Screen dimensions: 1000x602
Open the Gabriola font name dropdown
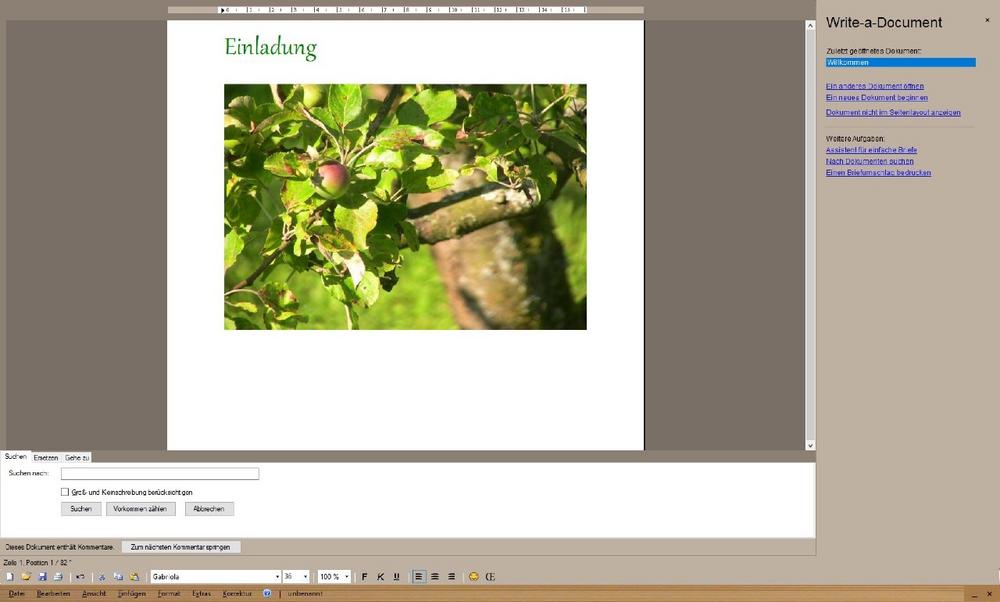pyautogui.click(x=277, y=576)
